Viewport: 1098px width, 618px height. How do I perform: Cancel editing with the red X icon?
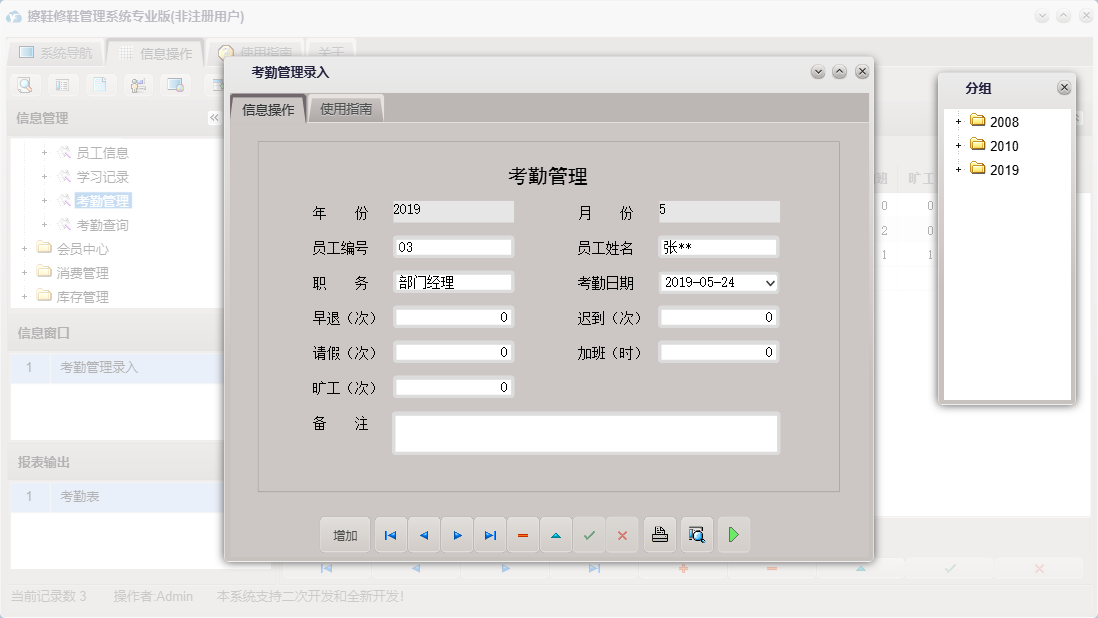pos(622,535)
